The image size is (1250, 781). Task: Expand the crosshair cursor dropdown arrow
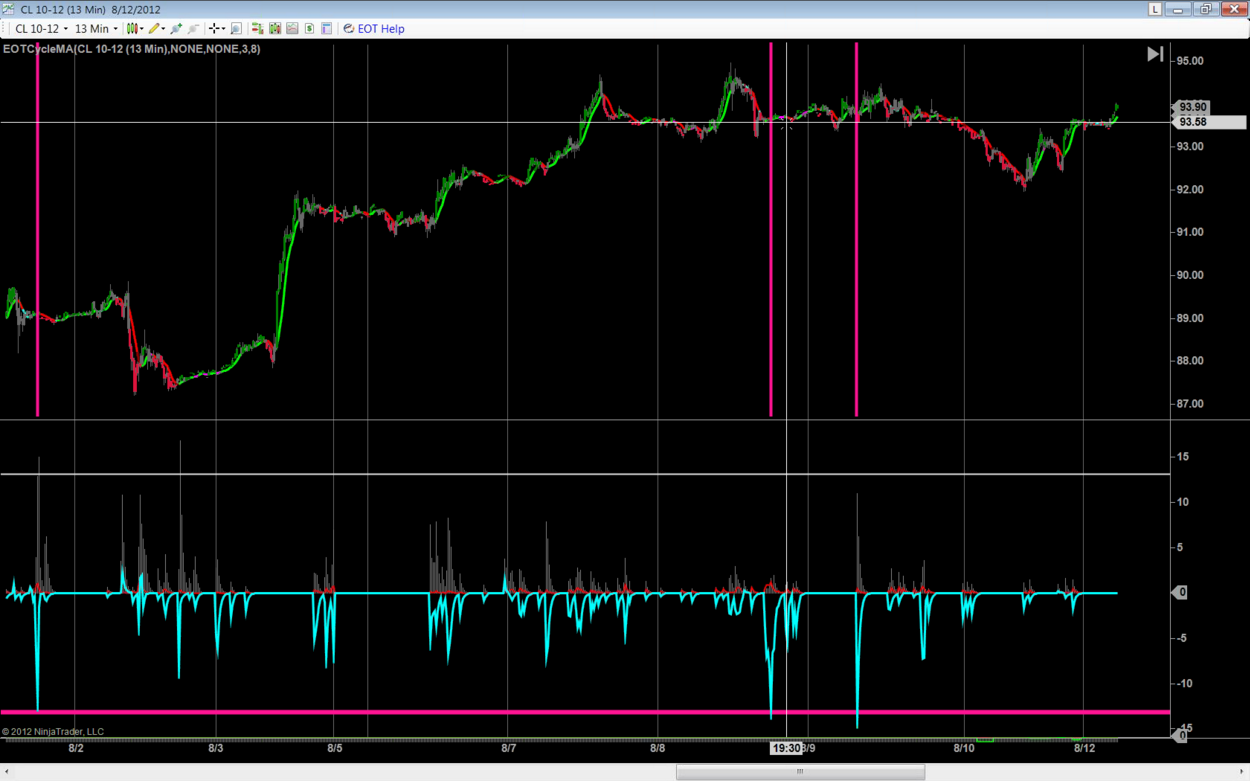[224, 29]
